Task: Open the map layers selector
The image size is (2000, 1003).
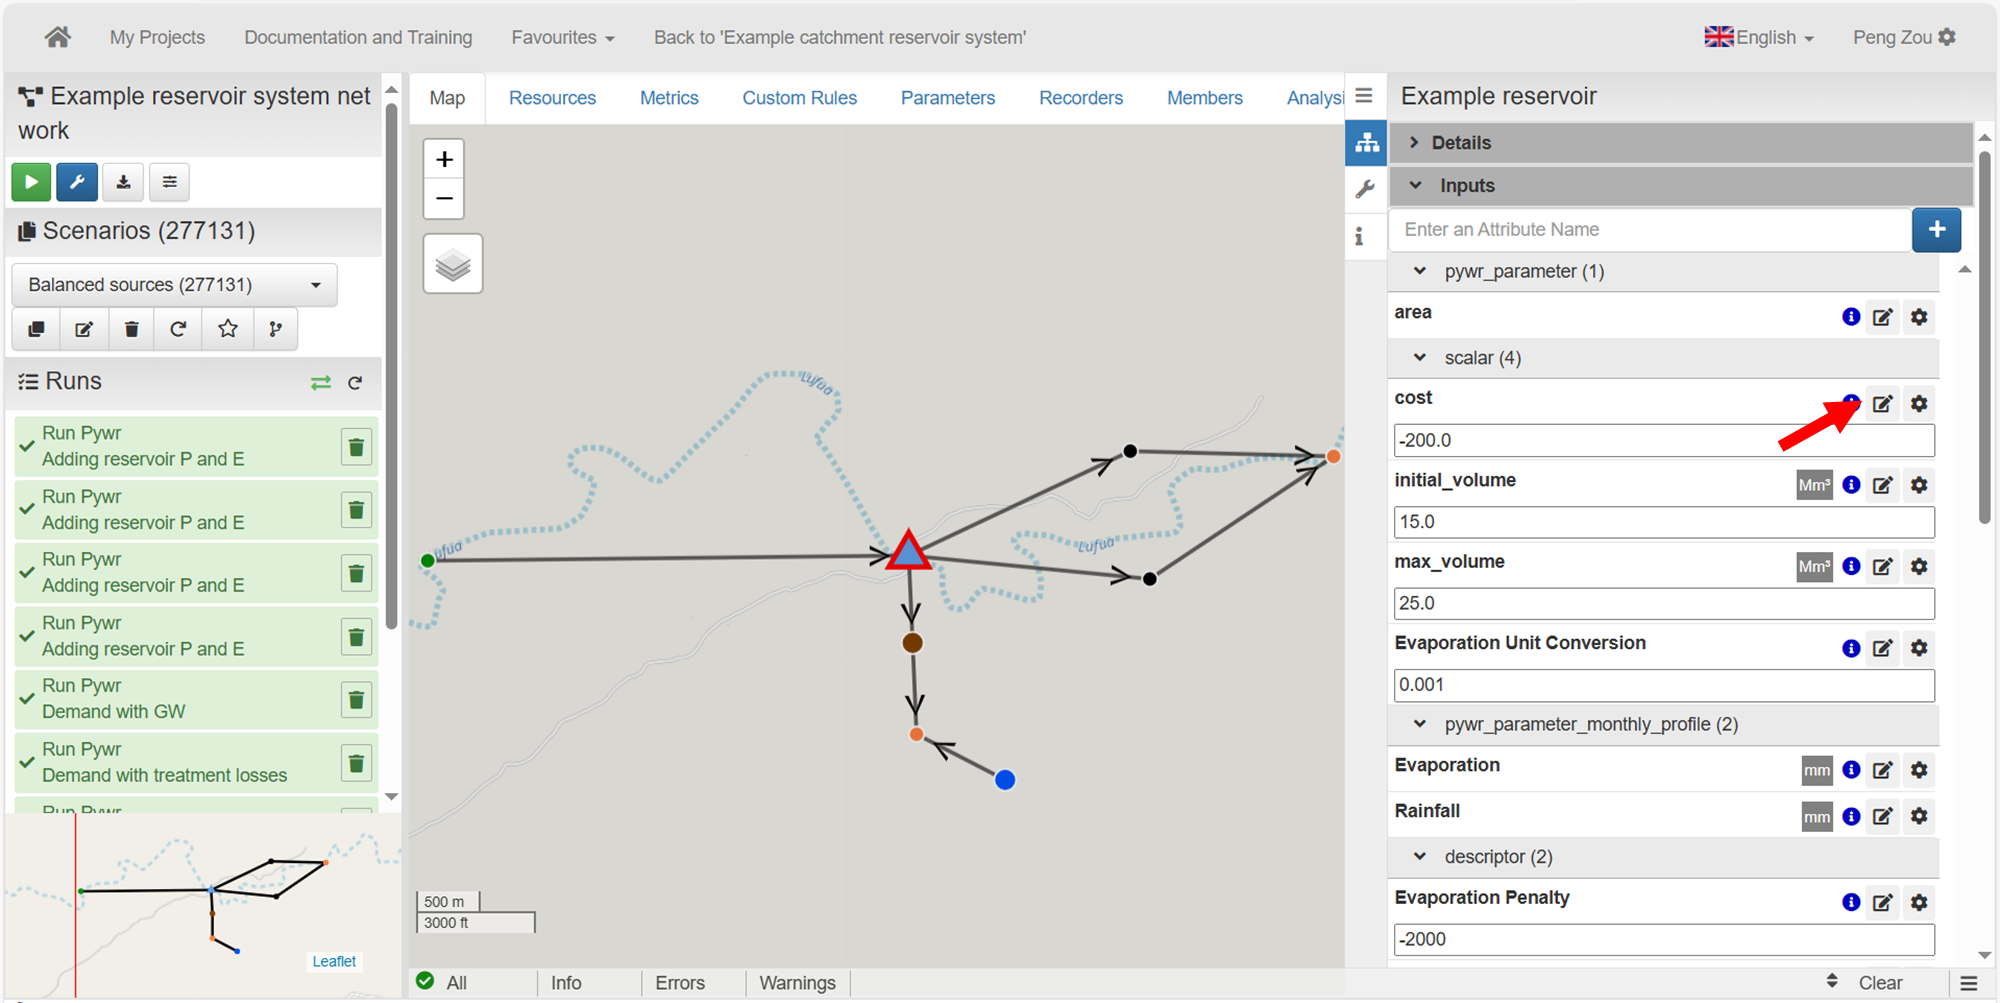Action: point(453,264)
